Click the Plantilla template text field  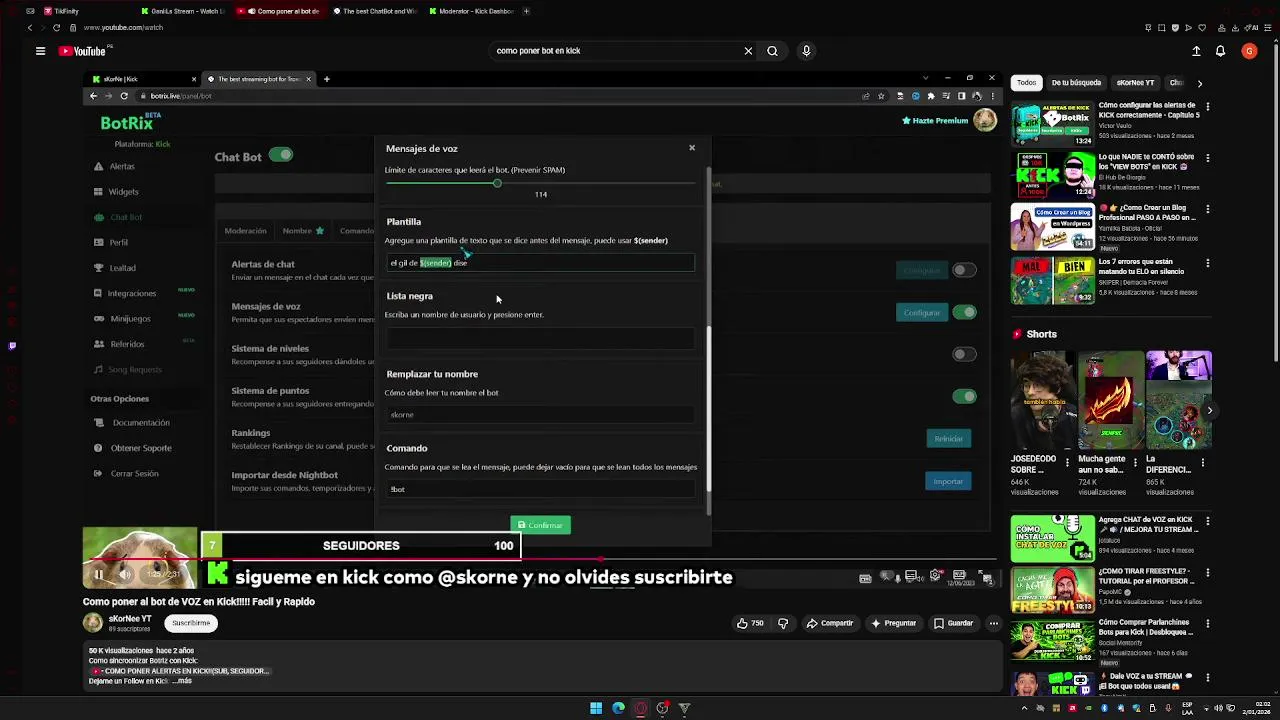click(x=540, y=263)
